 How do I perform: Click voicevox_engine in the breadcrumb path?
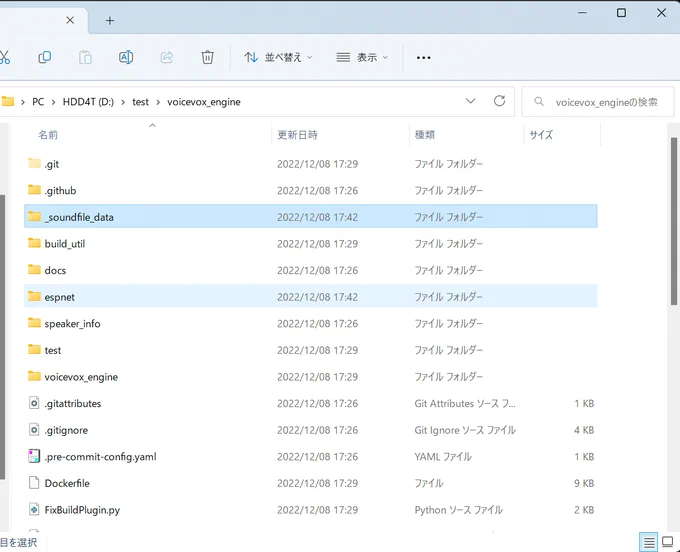(204, 102)
